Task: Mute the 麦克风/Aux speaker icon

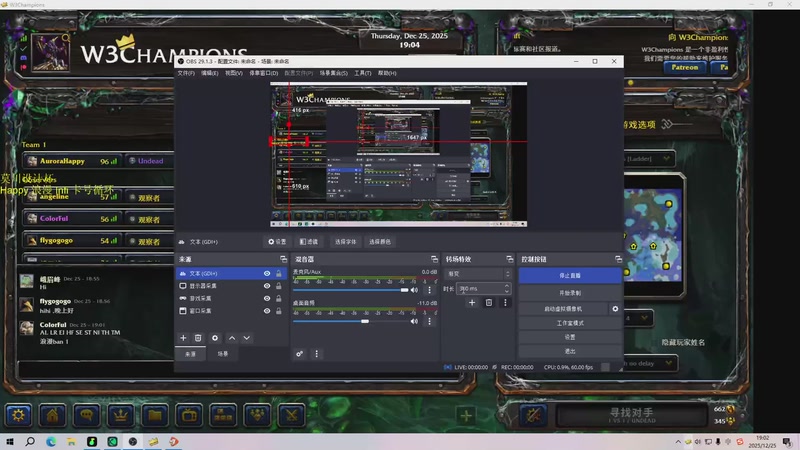Action: coord(414,290)
